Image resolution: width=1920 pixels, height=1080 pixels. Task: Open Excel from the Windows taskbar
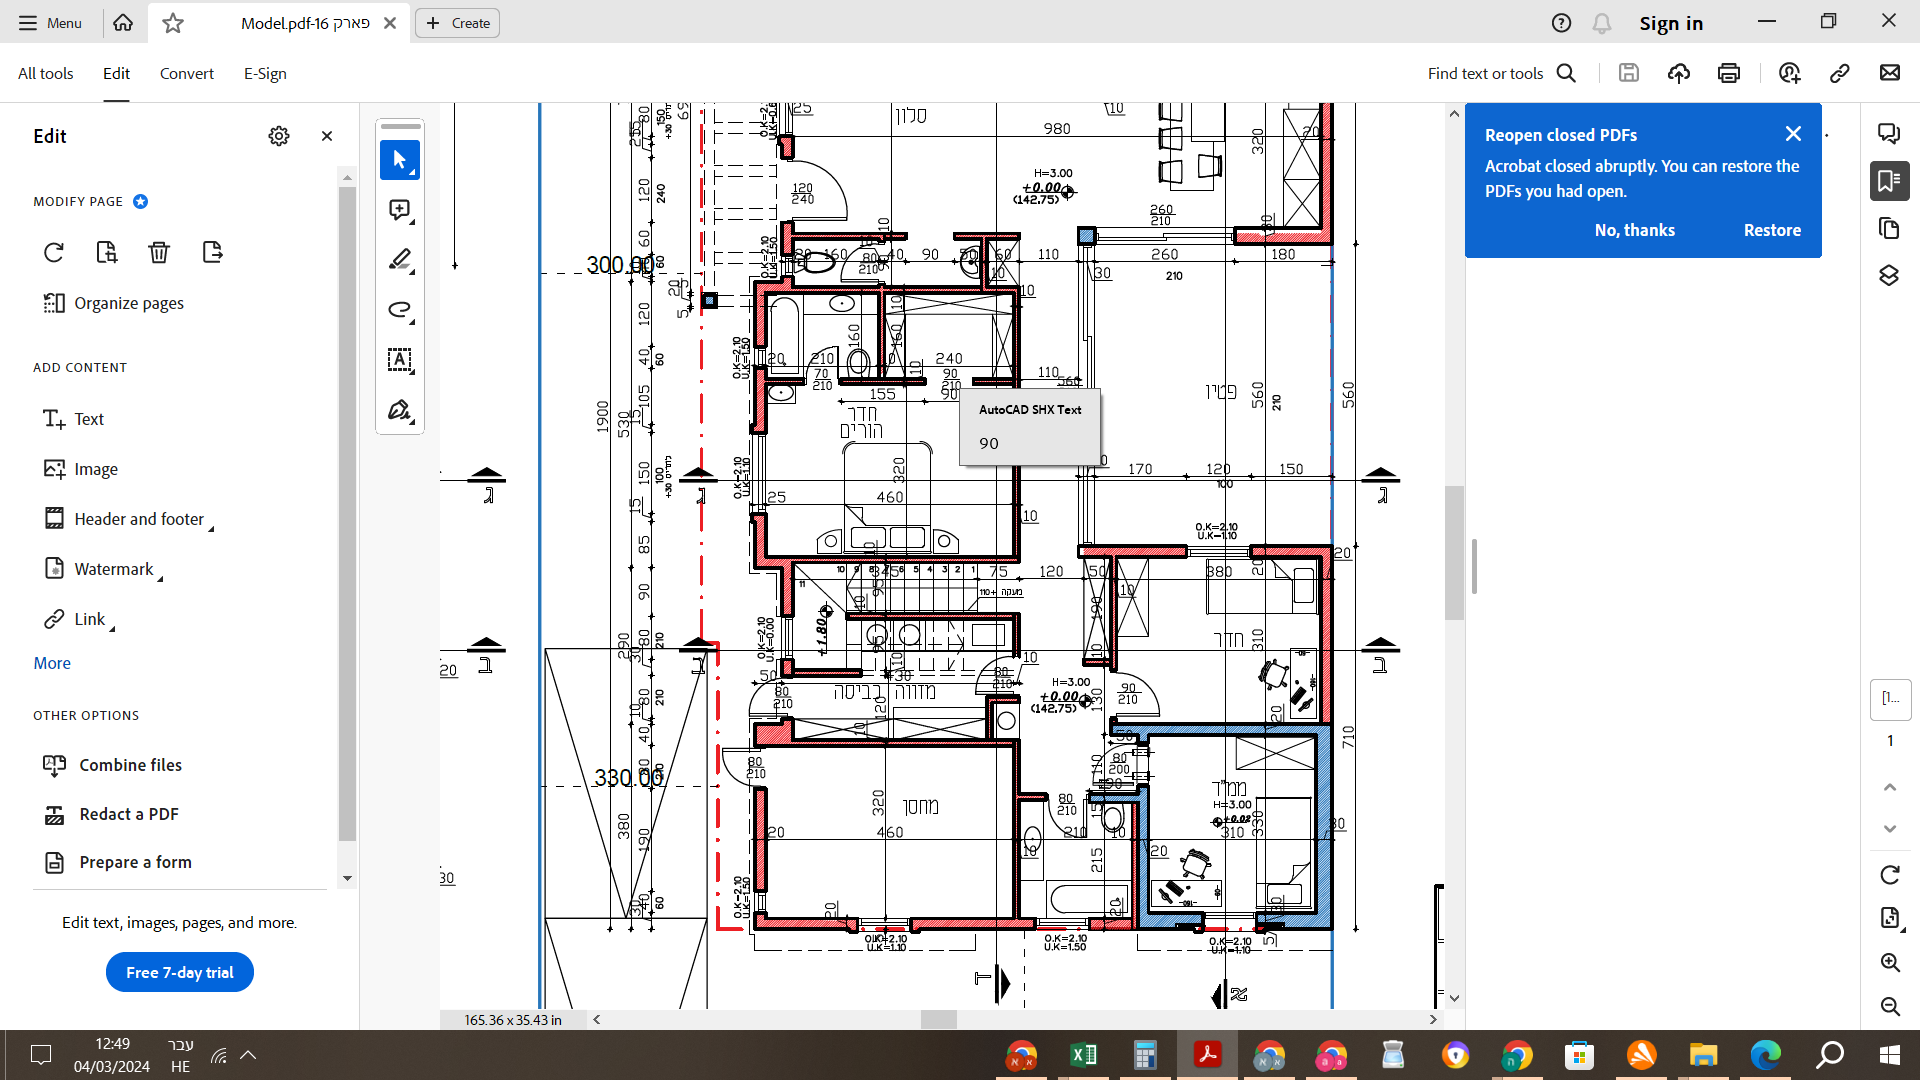tap(1083, 1055)
